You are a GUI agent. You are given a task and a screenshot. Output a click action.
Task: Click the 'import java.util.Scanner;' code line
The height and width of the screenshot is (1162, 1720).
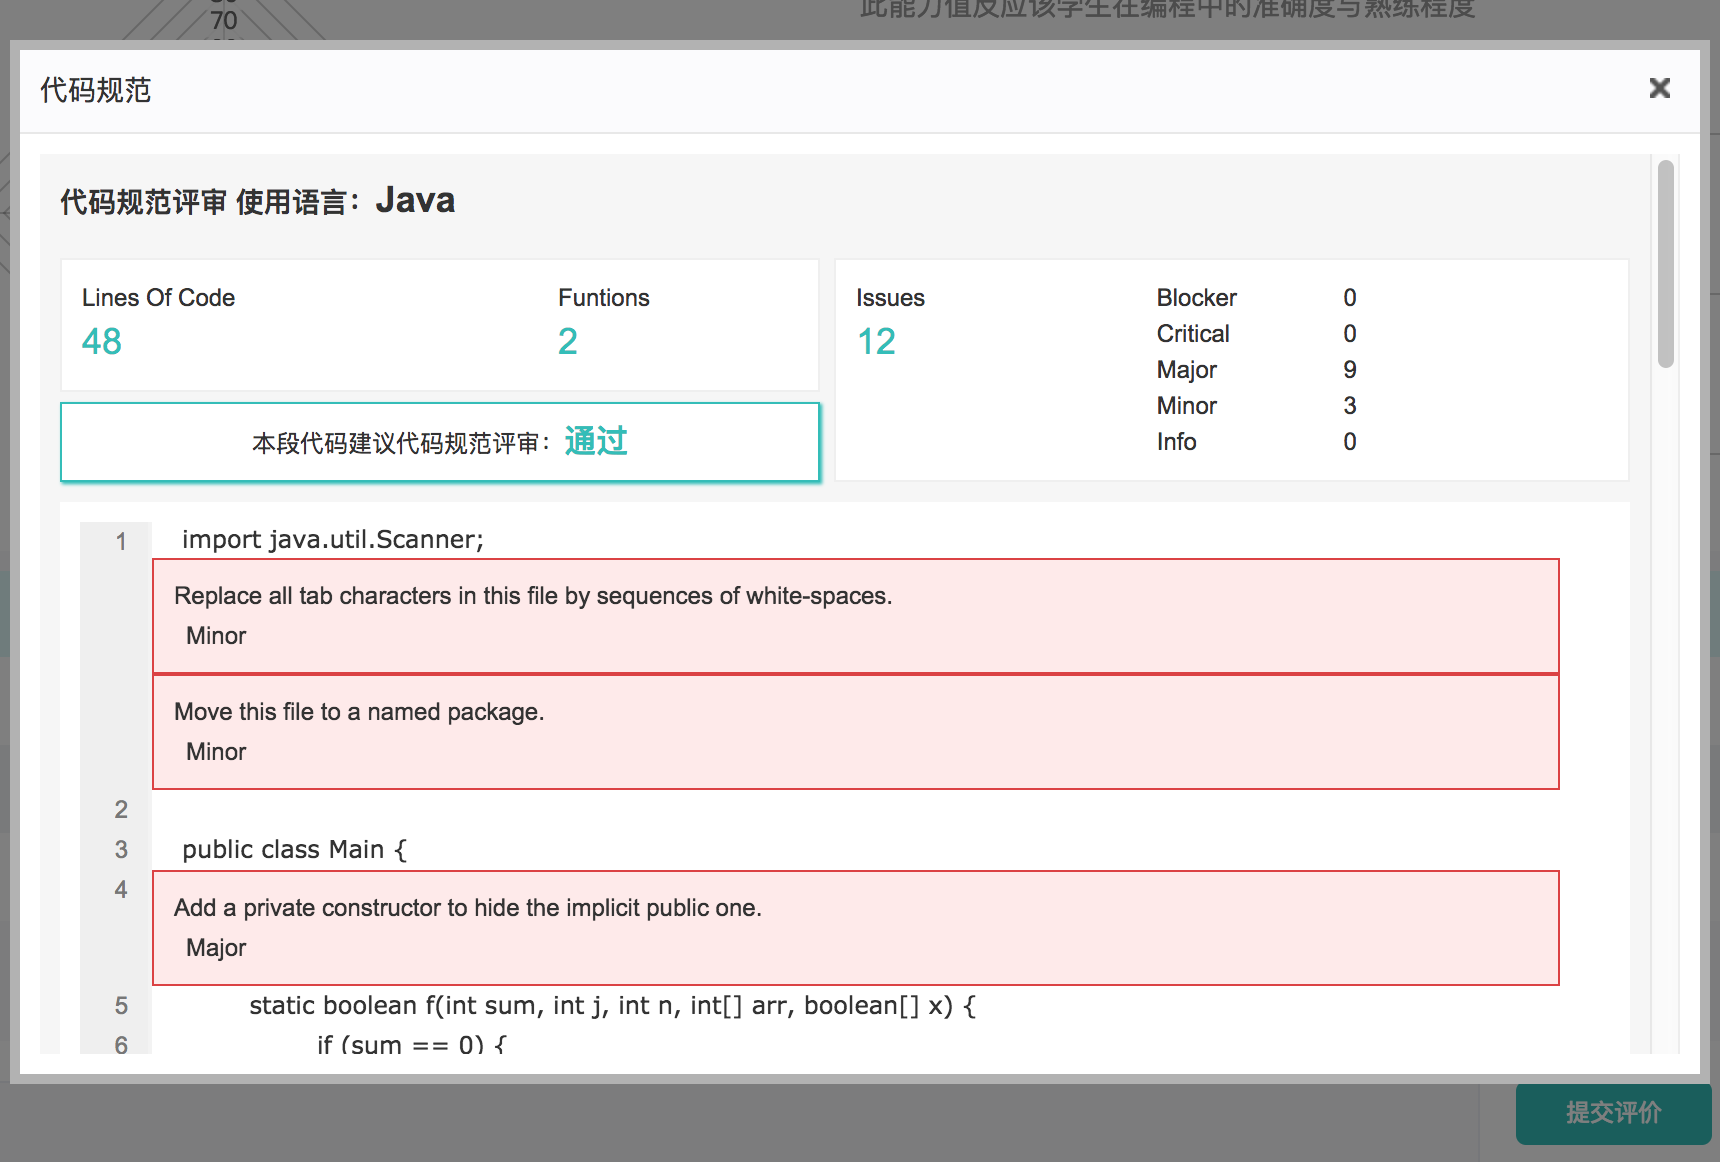[332, 540]
